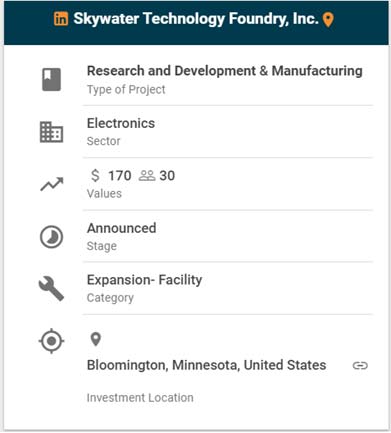391x433 pixels.
Task: Click the orange map pin beside company name
Action: click(x=328, y=20)
